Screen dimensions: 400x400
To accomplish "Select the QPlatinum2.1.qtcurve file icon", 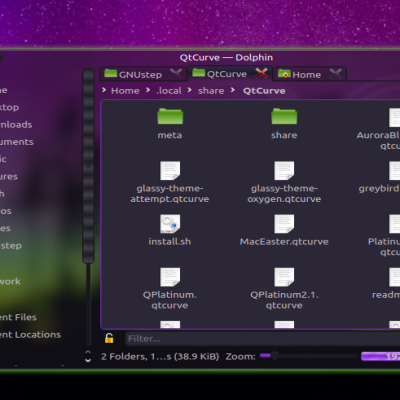I will [284, 277].
